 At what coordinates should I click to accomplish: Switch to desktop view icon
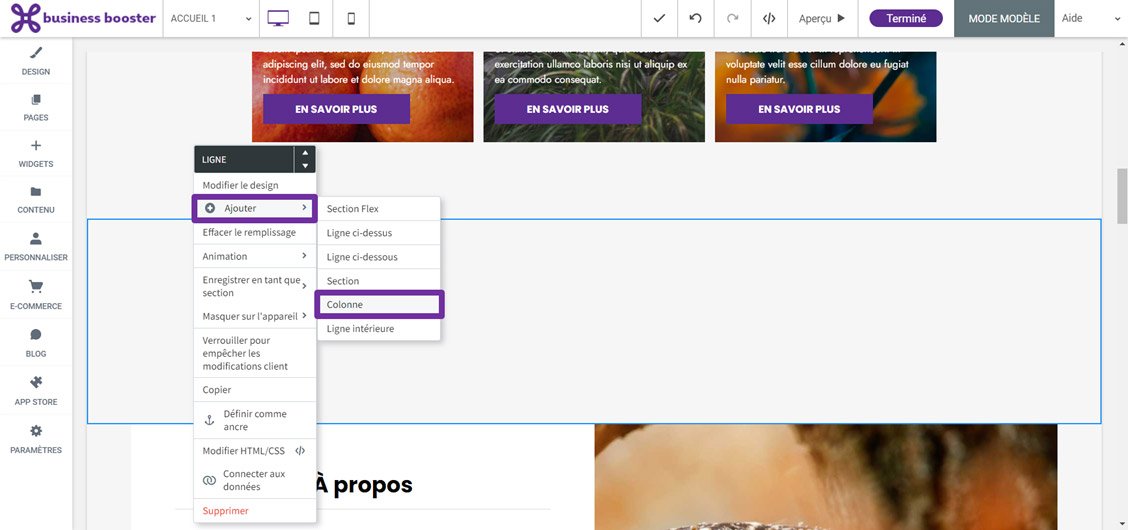pyautogui.click(x=278, y=18)
